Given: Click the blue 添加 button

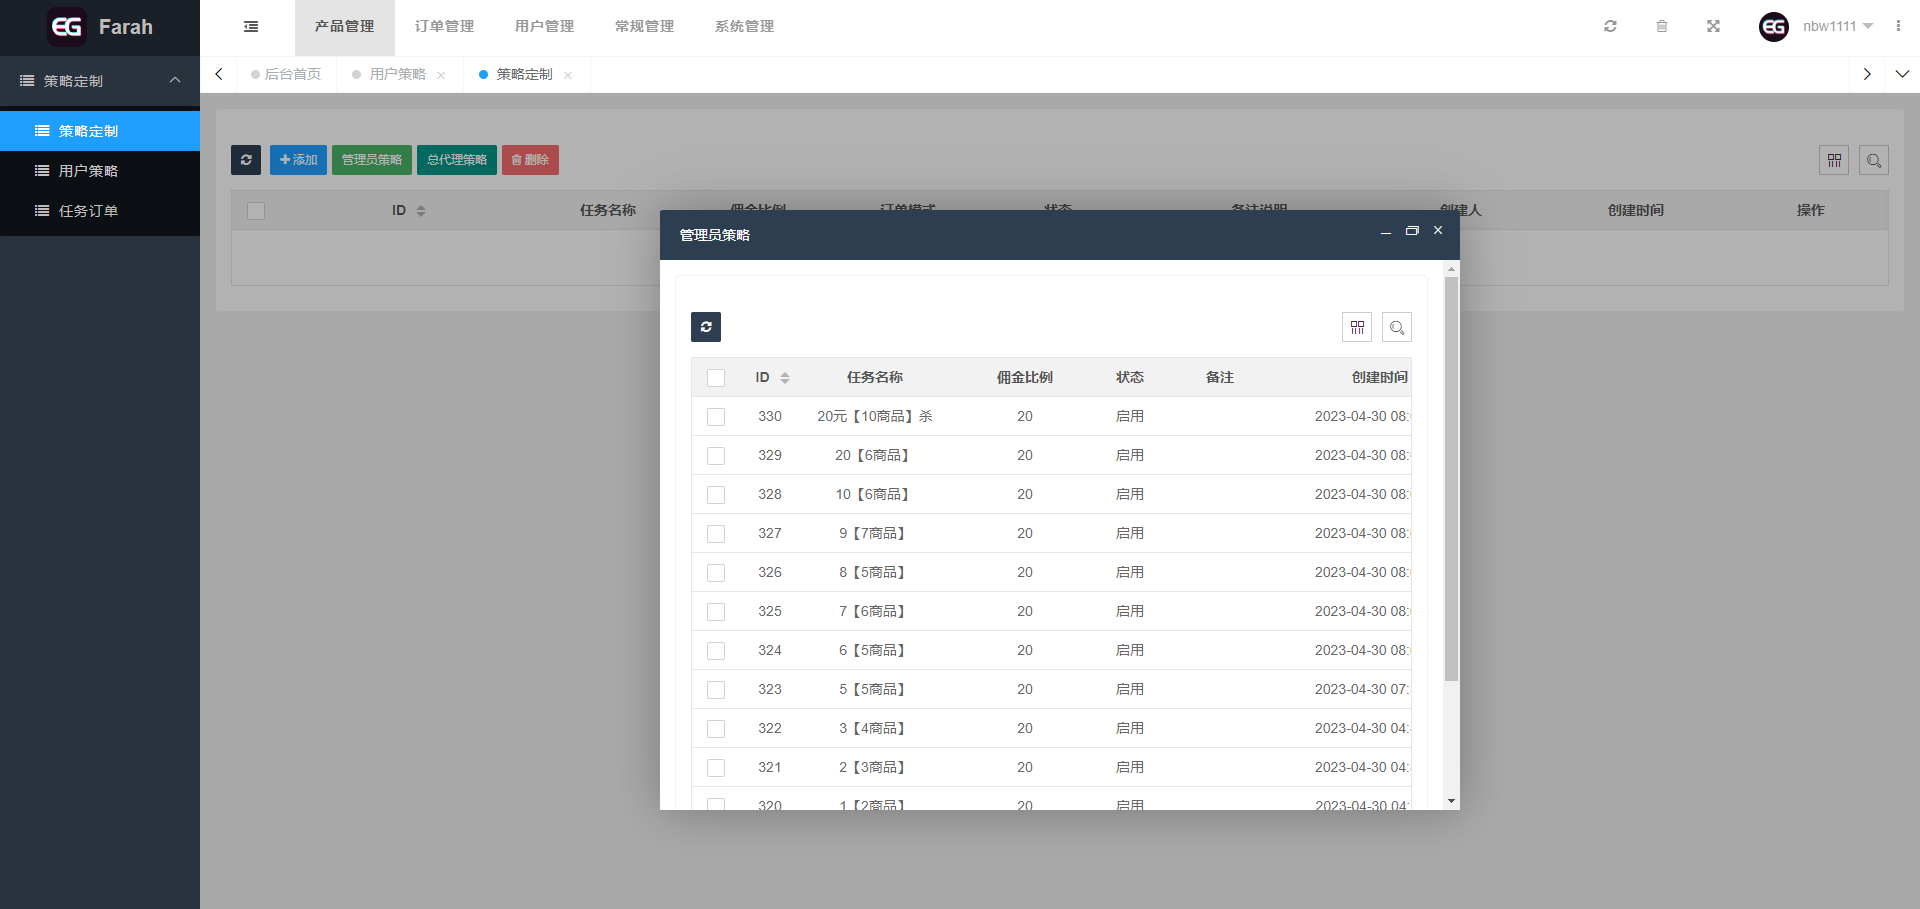Looking at the screenshot, I should click(298, 160).
